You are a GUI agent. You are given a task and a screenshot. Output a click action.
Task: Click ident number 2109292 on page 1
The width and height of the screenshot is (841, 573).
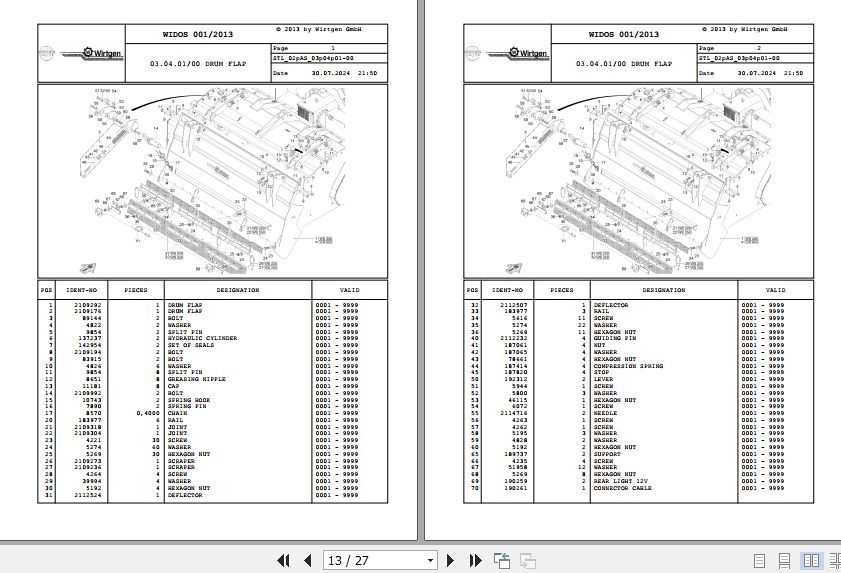click(87, 305)
